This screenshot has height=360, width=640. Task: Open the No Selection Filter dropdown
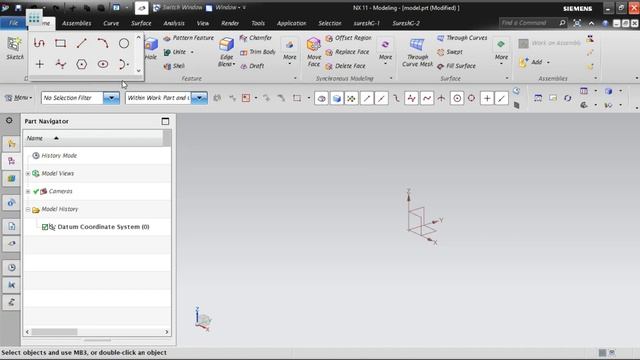pos(111,98)
